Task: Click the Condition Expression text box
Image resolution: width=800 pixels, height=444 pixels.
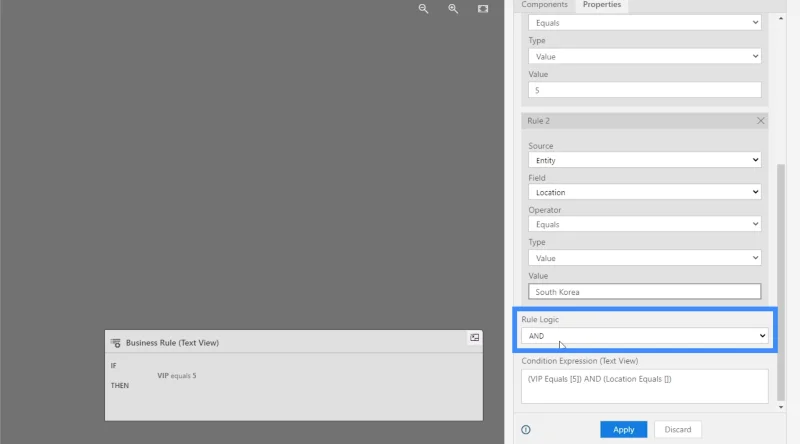Action: coord(645,386)
